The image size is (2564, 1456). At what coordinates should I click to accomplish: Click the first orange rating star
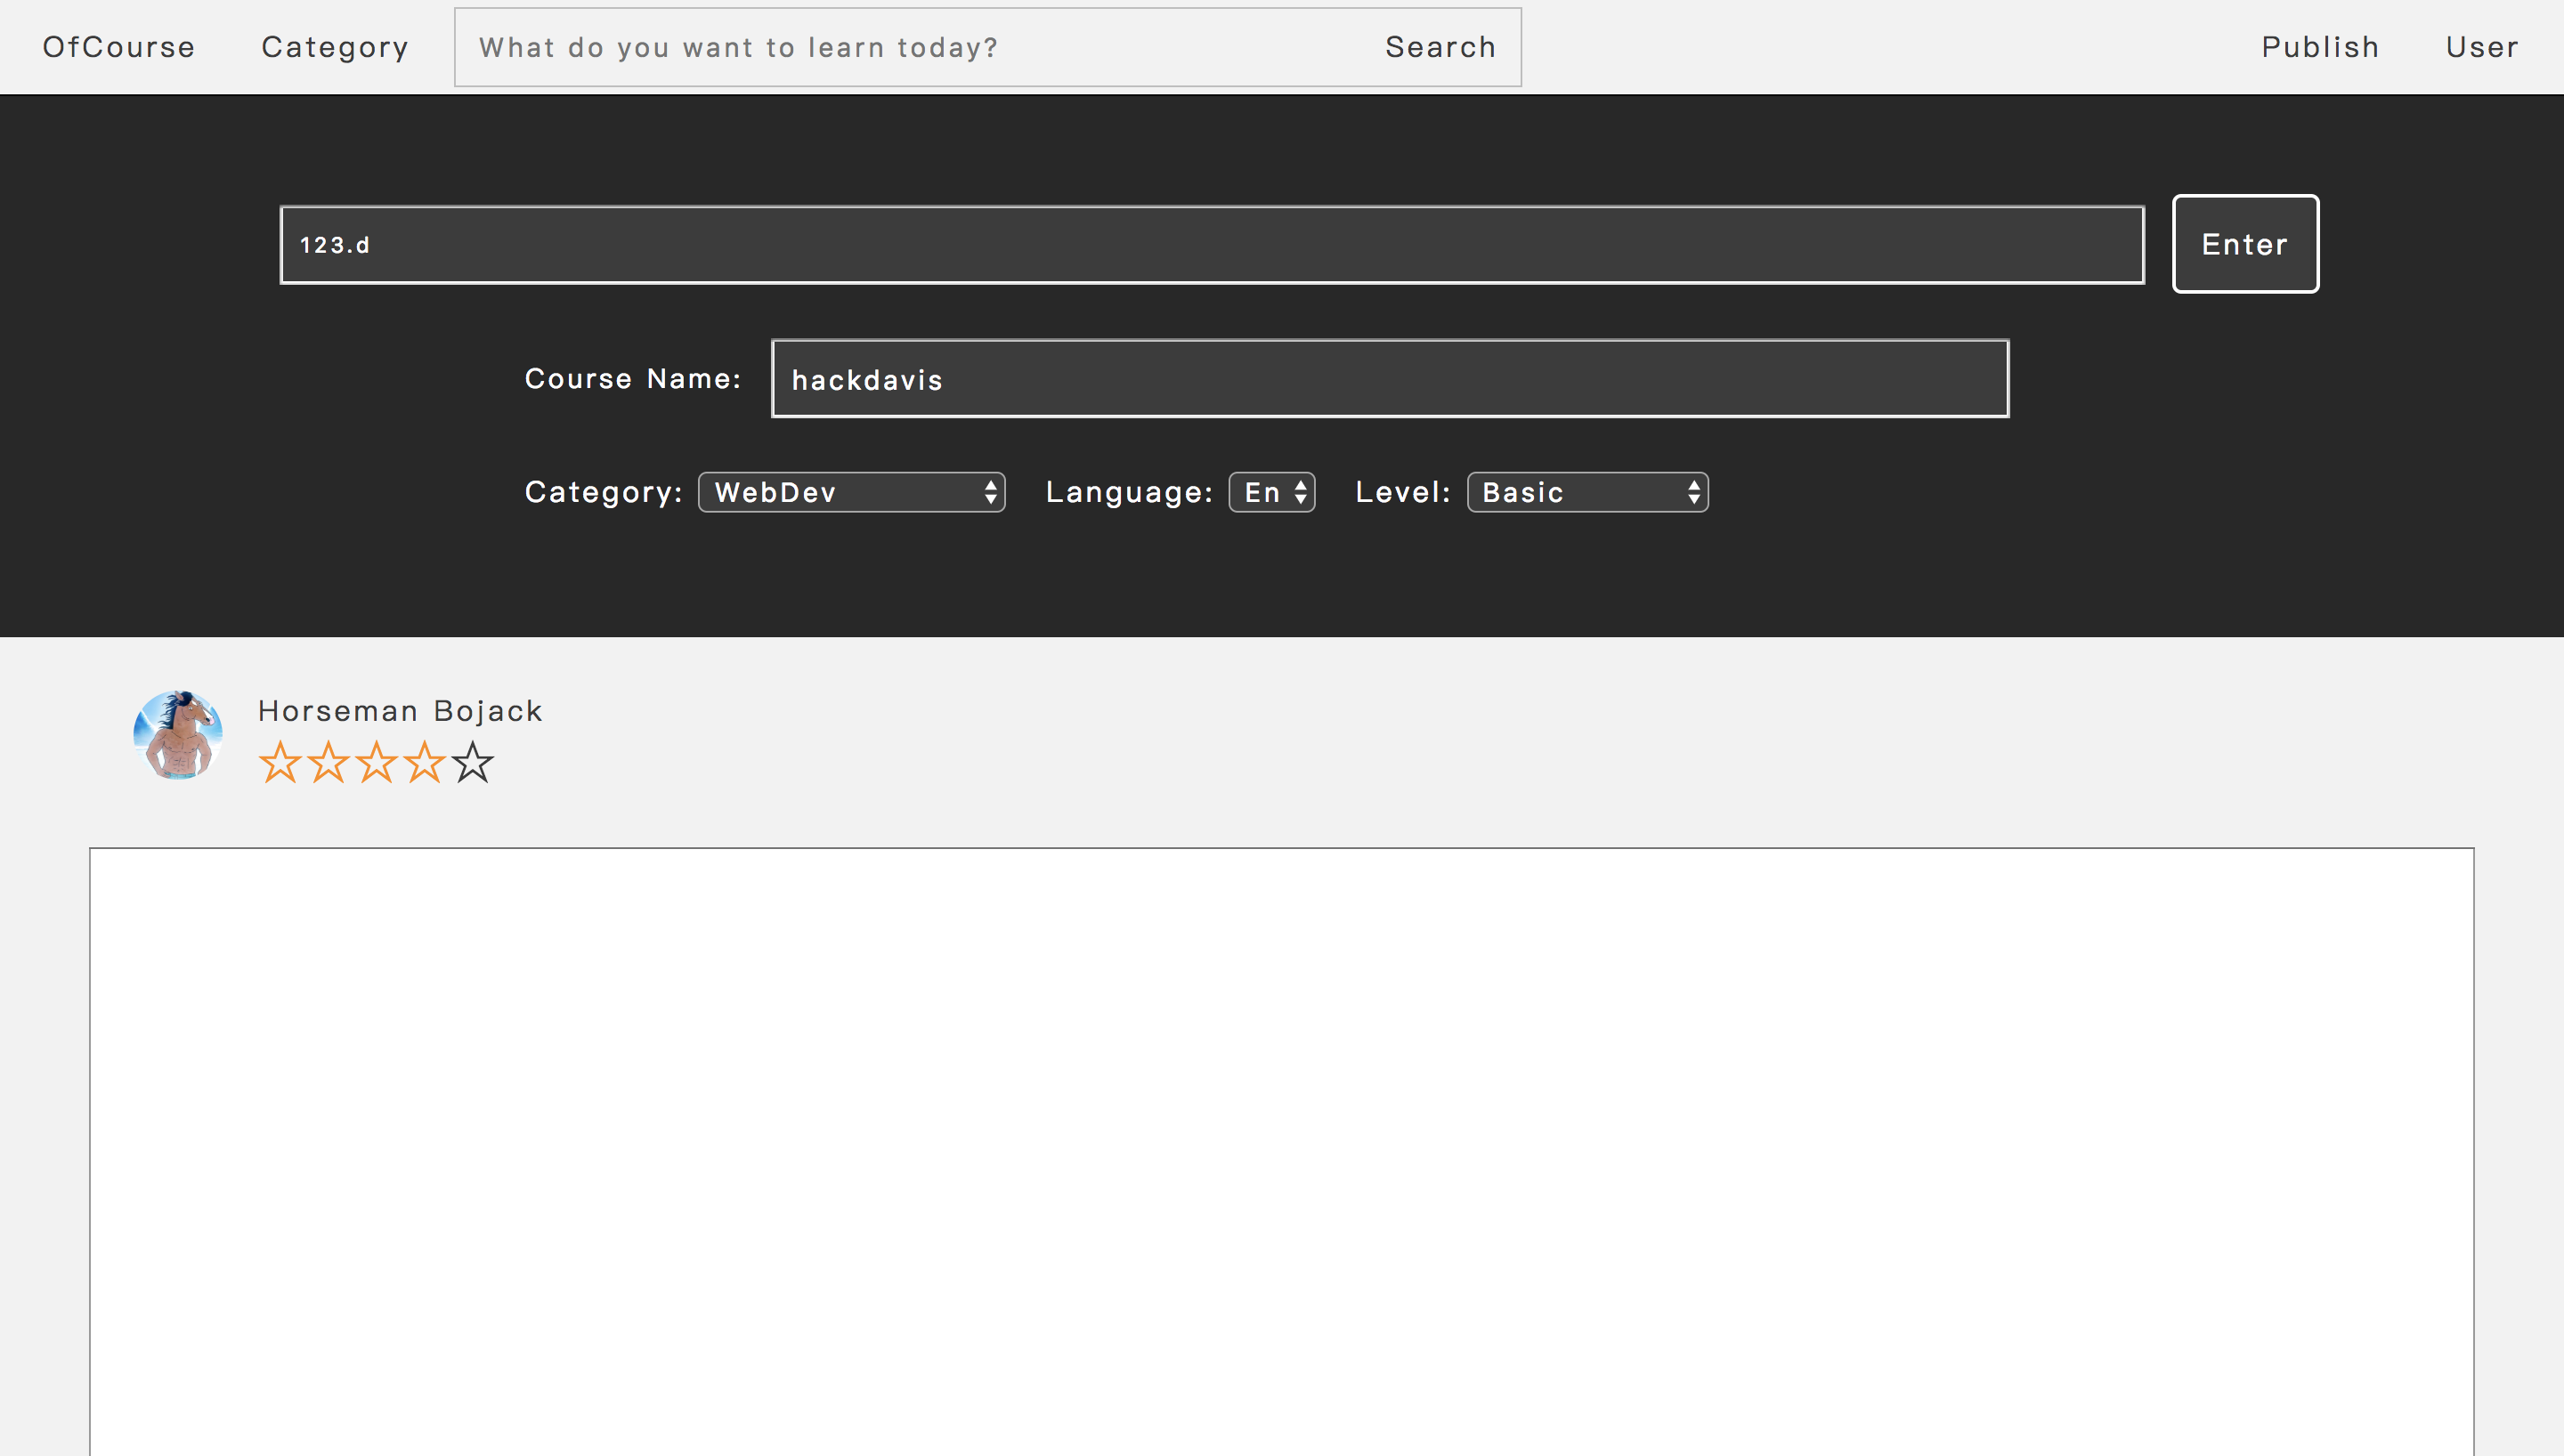pyautogui.click(x=280, y=763)
